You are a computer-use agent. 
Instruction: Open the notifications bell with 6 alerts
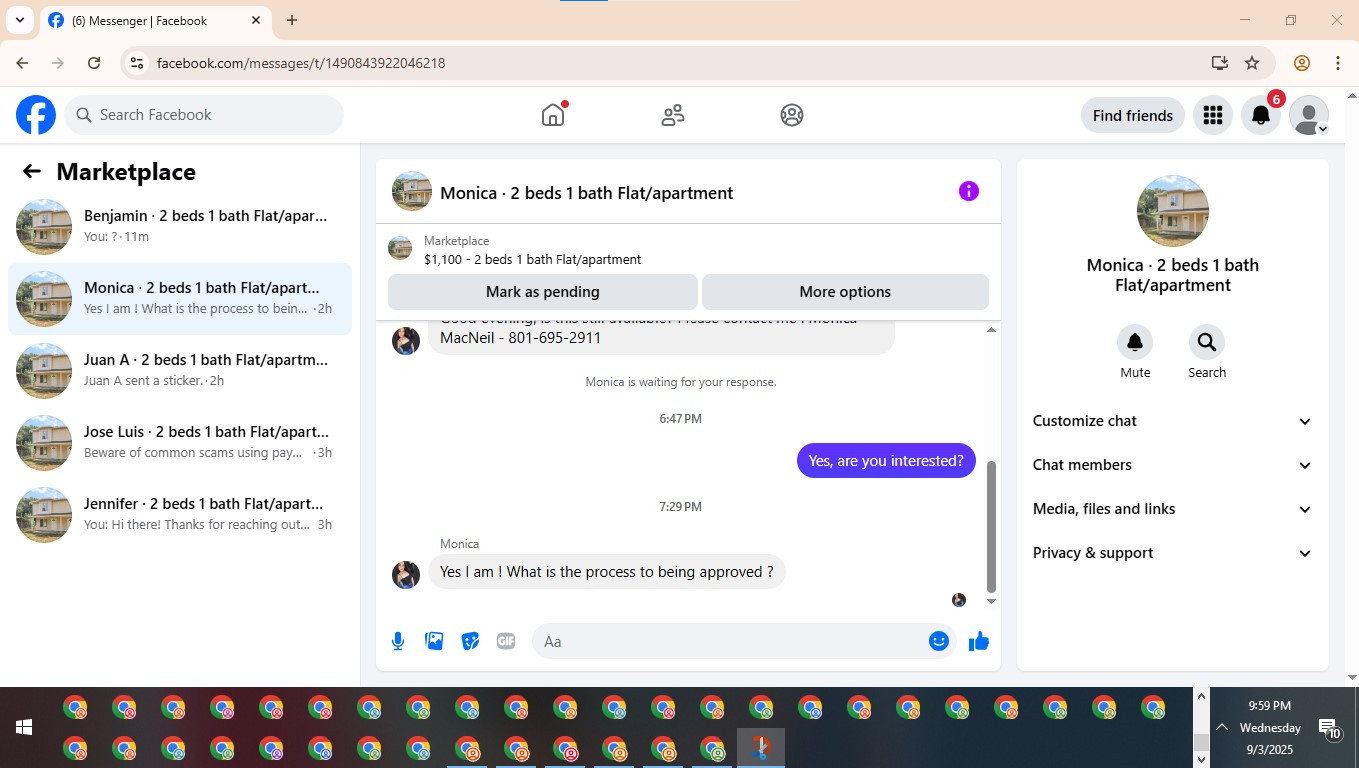click(x=1261, y=115)
